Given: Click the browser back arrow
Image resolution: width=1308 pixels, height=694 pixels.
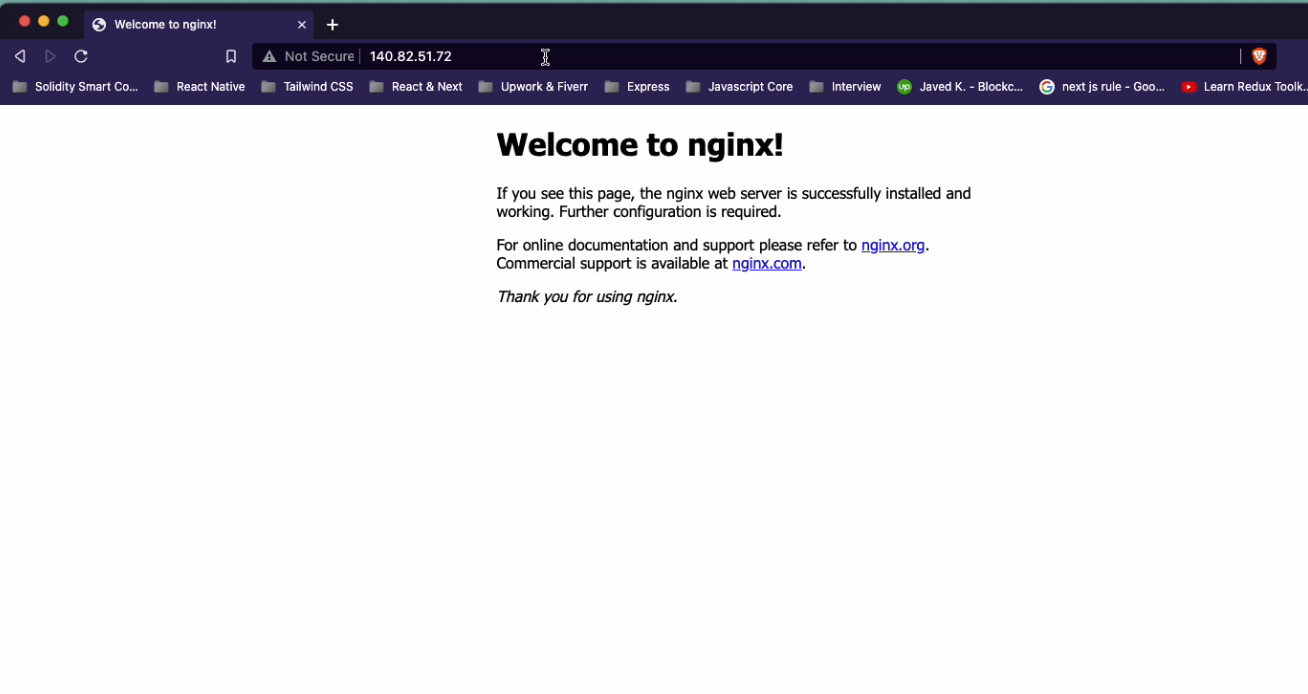Looking at the screenshot, I should 20,57.
